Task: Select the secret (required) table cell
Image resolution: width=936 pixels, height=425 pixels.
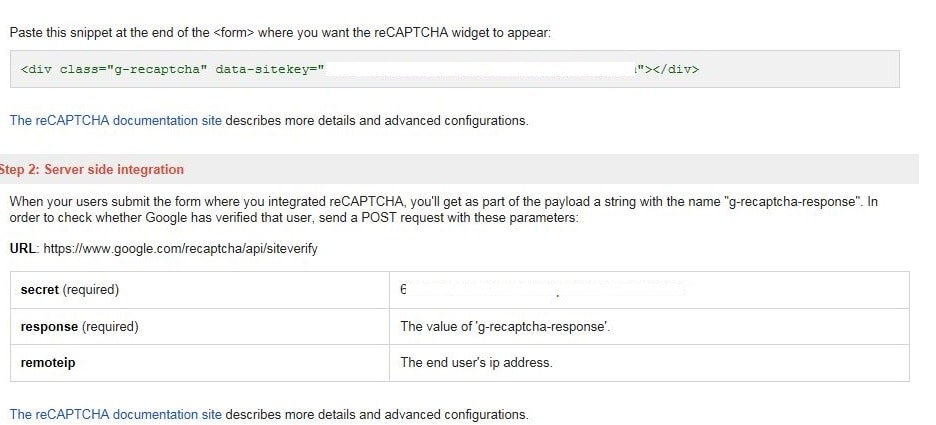Action: (x=200, y=290)
